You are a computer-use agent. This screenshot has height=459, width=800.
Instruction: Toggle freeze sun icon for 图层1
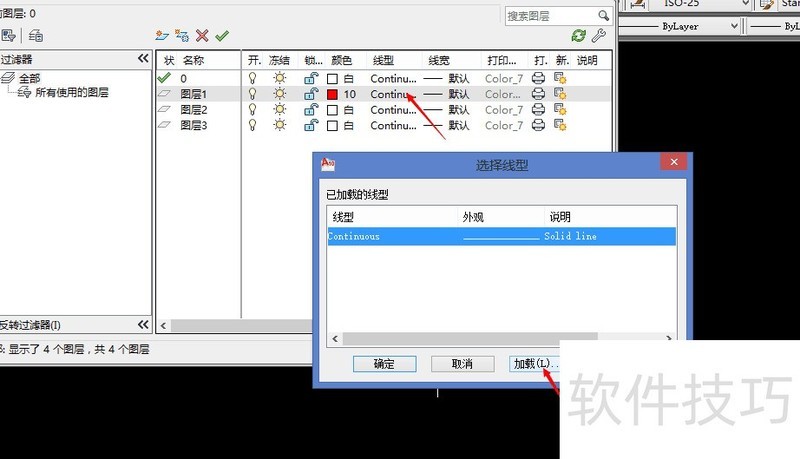pos(280,94)
